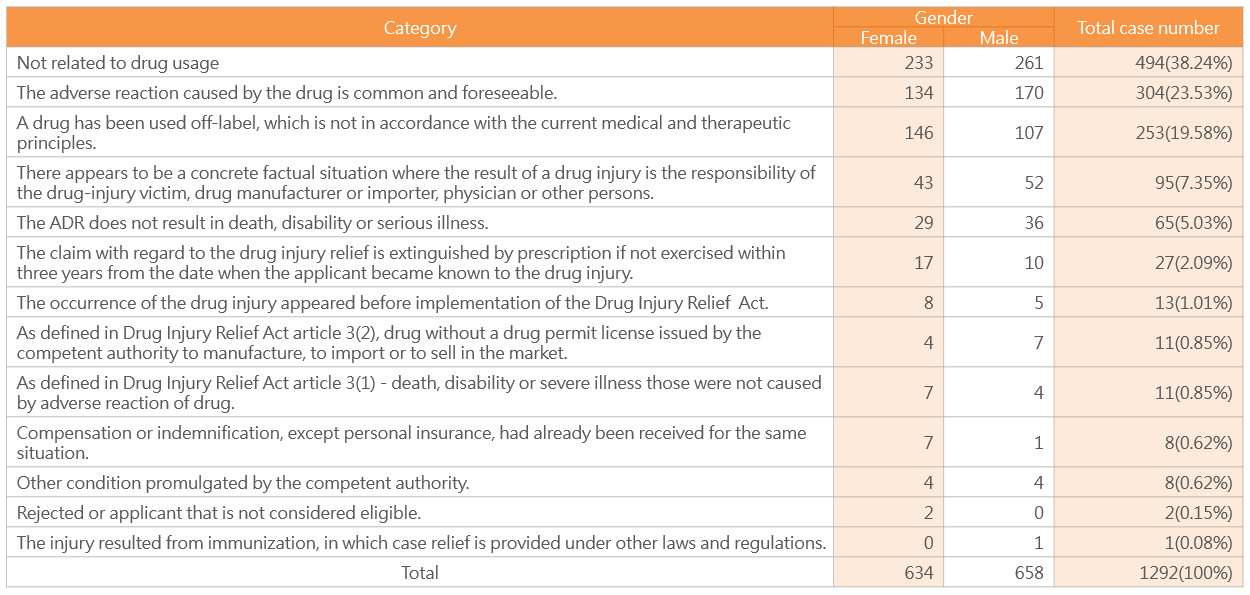Viewport: 1250px width, 595px height.
Task: Select the off-label drug use category text
Action: (404, 132)
